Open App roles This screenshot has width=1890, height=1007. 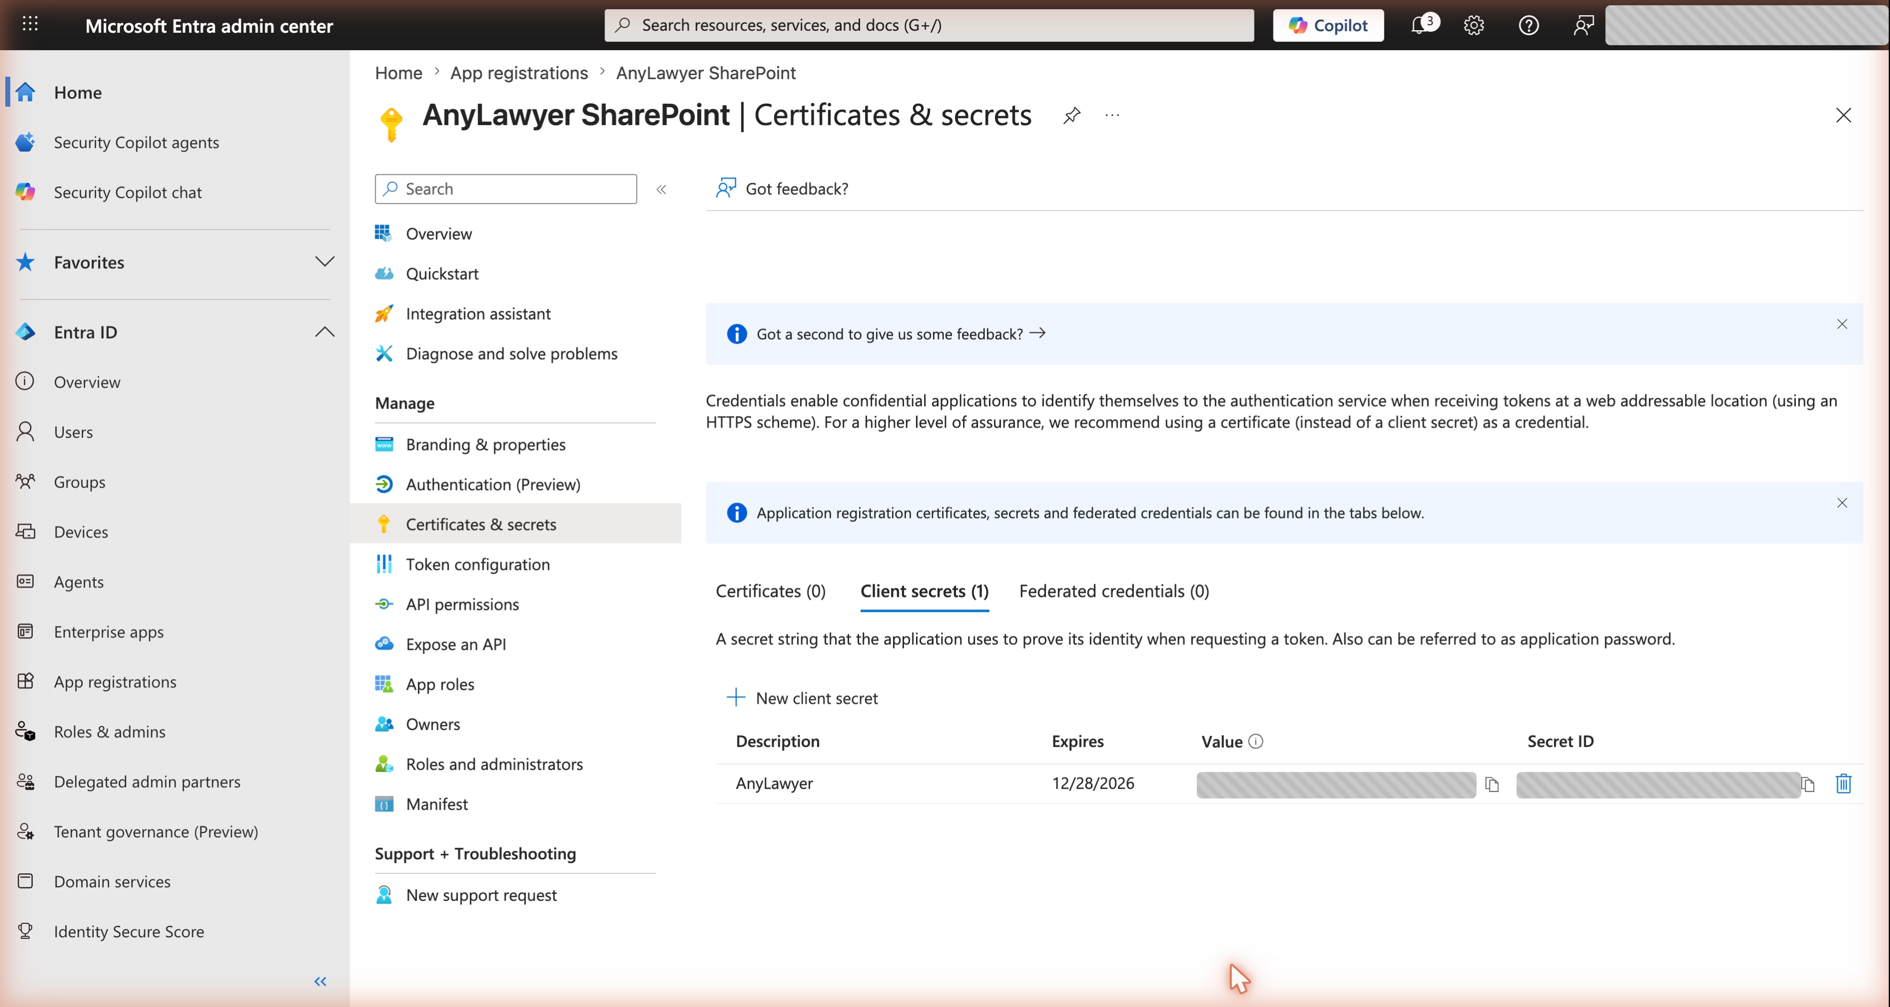pos(440,684)
